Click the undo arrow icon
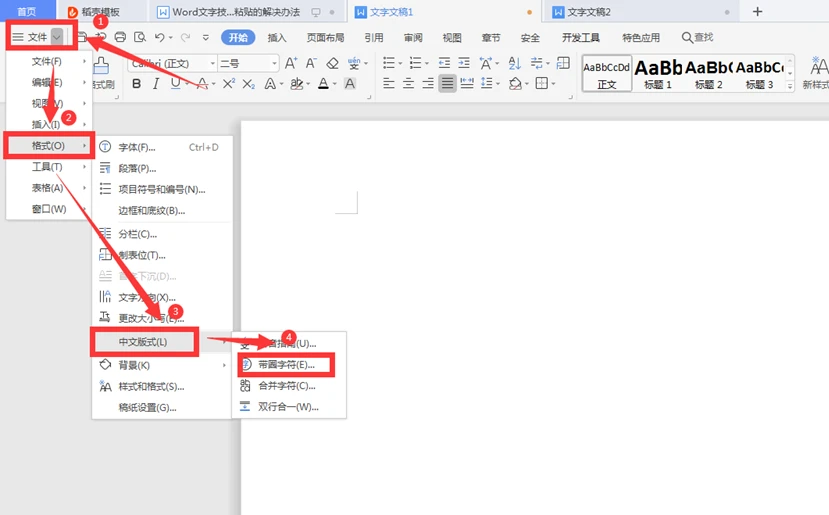 pyautogui.click(x=160, y=38)
